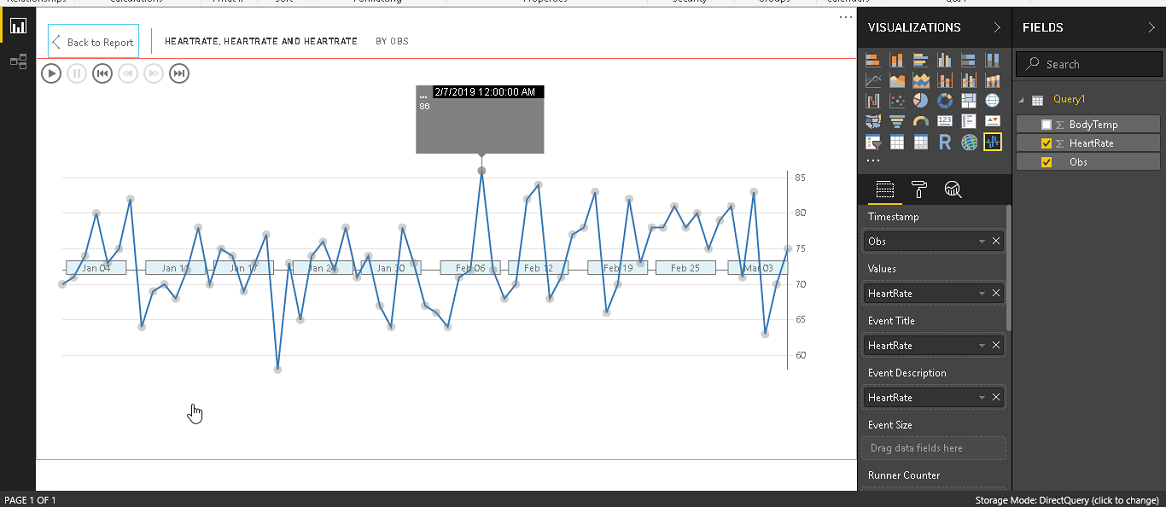
Task: Choose the funnel chart visualization
Action: (x=897, y=121)
